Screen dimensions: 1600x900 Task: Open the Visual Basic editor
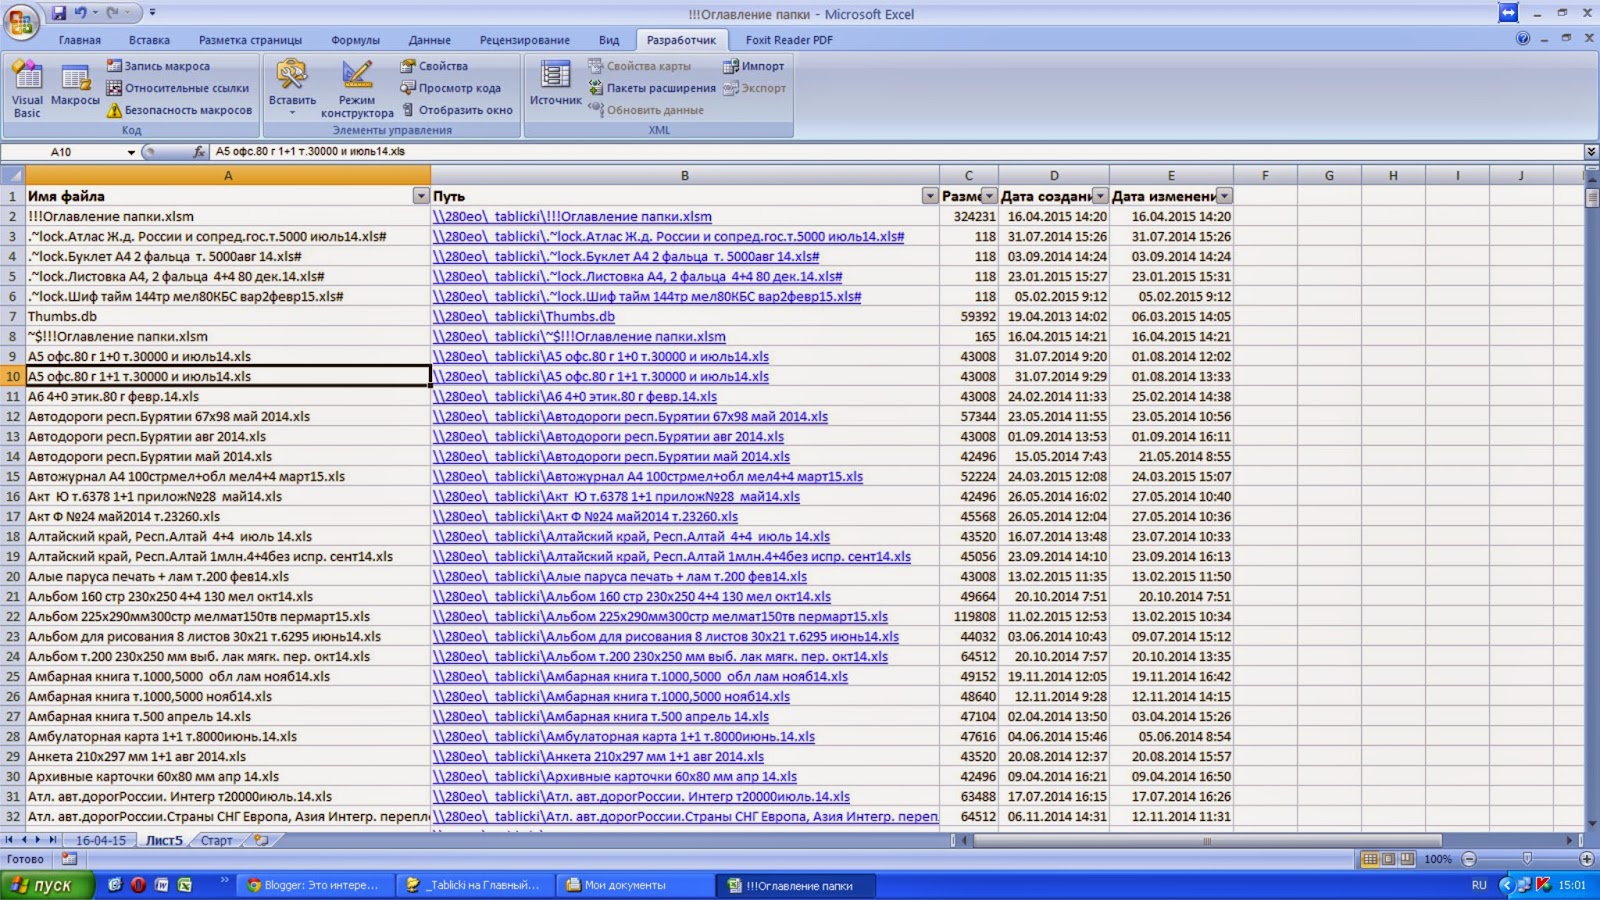[x=27, y=89]
